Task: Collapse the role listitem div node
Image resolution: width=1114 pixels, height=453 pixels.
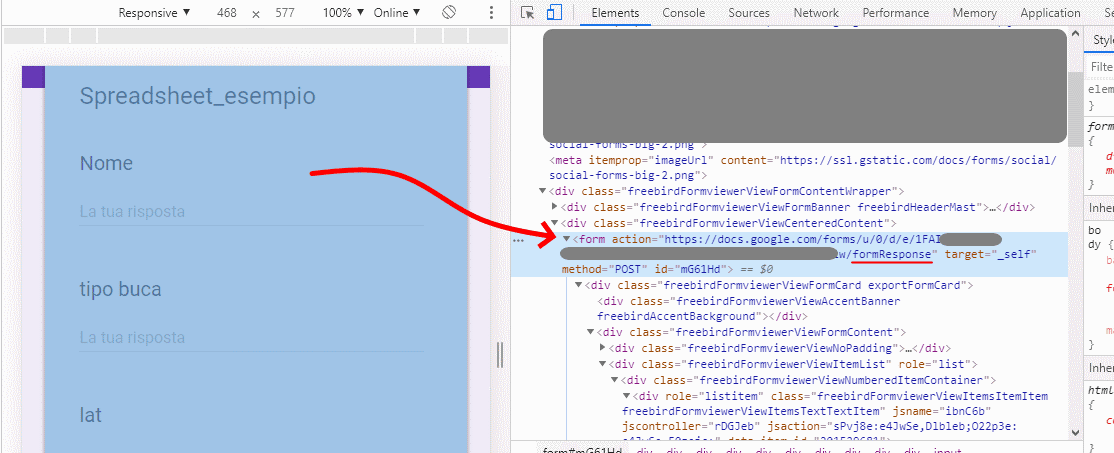Action: [627, 395]
